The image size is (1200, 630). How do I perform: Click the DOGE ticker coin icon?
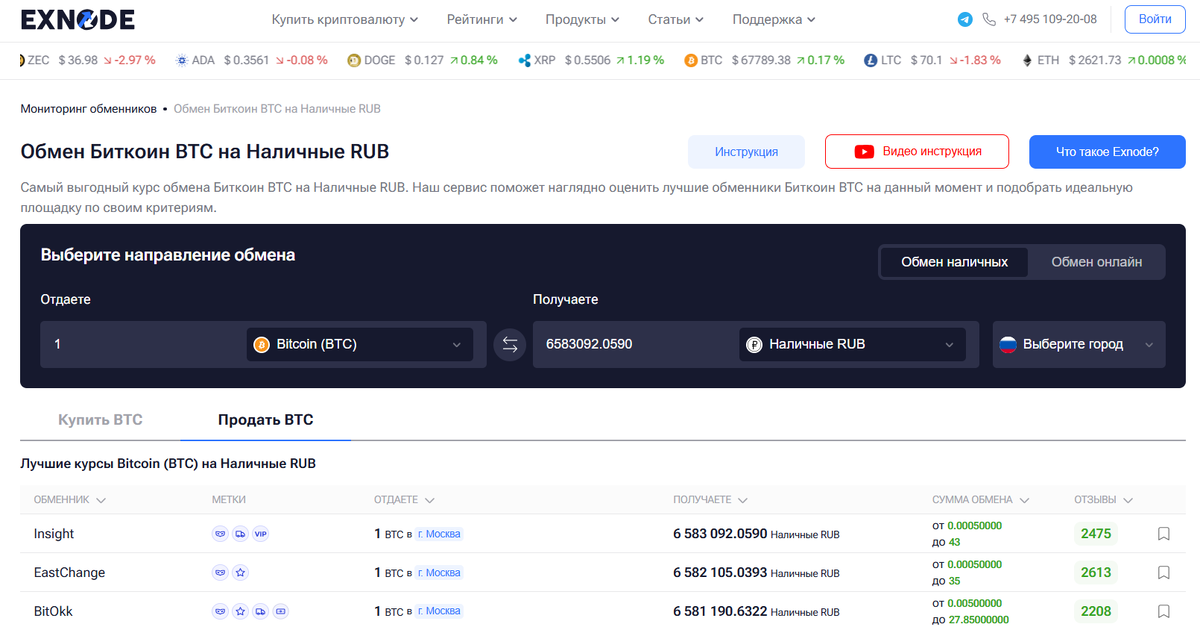354,60
